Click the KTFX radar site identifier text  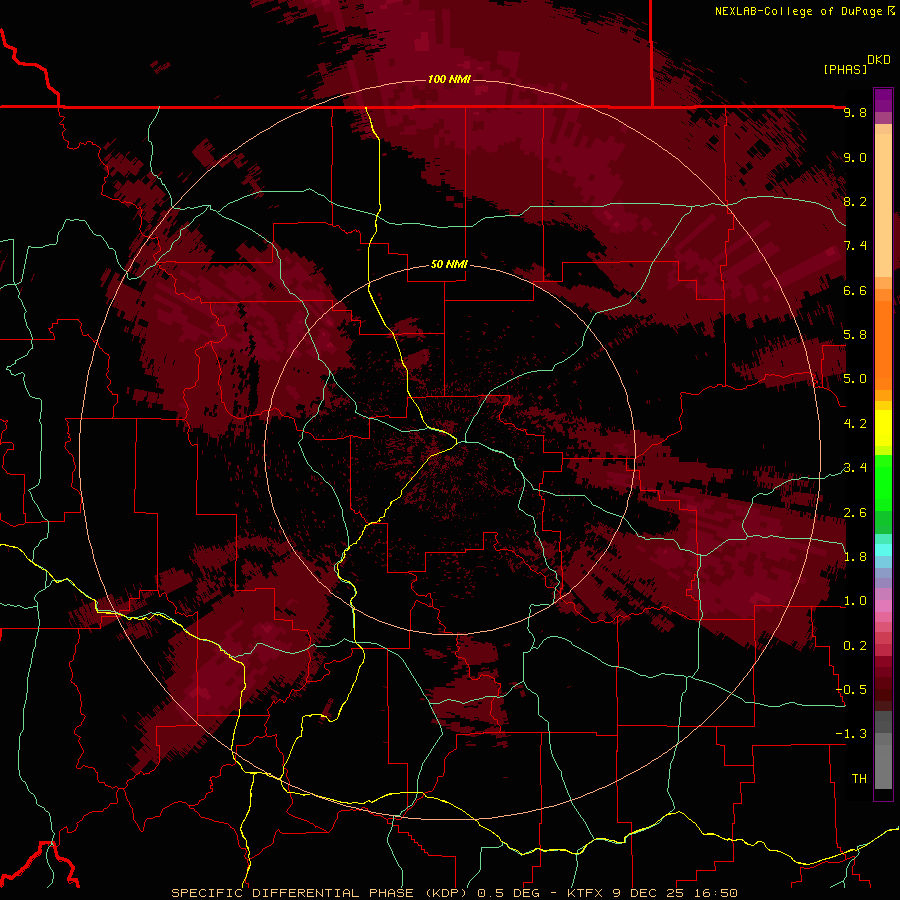pos(586,893)
